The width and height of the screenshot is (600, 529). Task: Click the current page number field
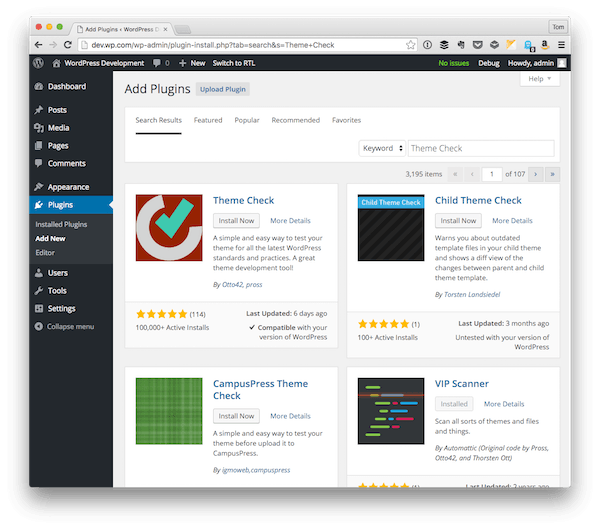point(492,174)
